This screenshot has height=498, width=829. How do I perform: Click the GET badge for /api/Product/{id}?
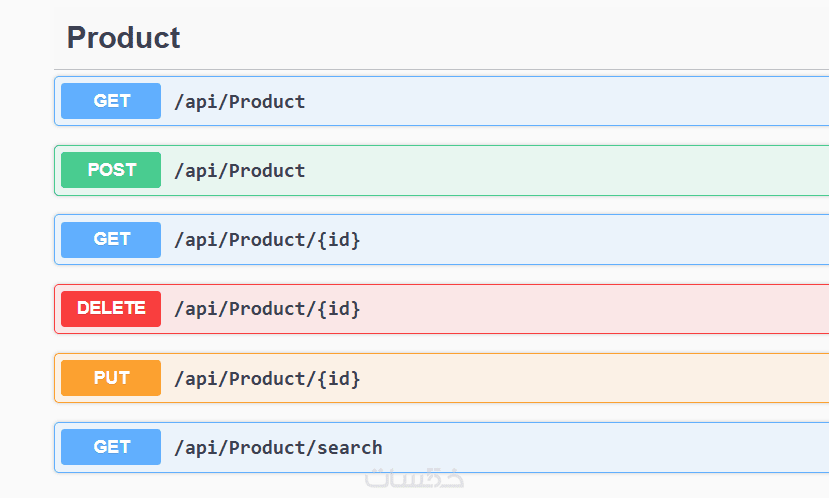point(111,240)
